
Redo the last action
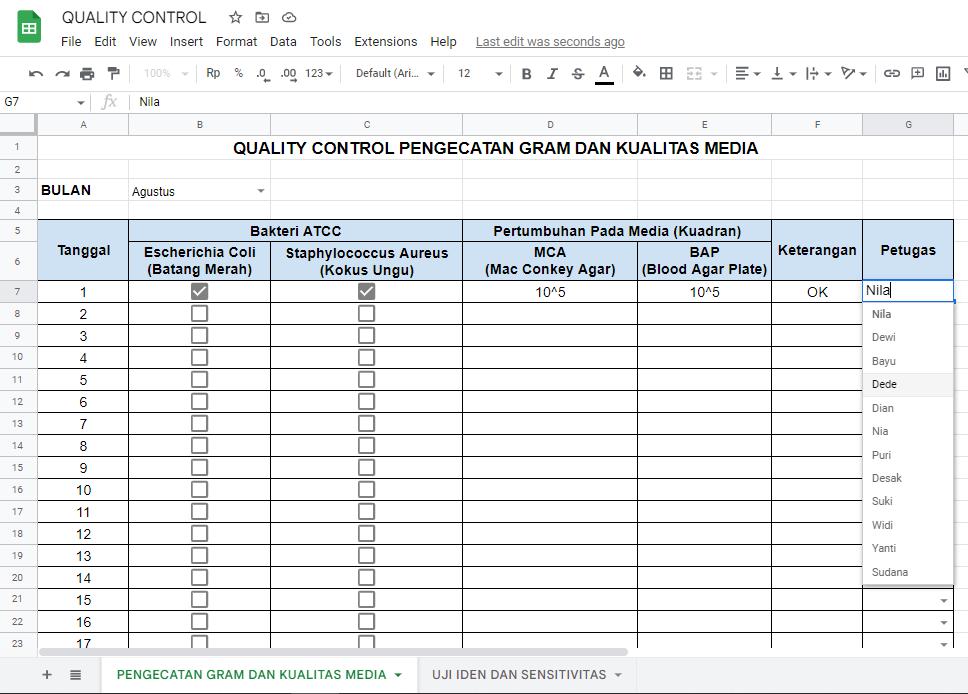pos(62,73)
